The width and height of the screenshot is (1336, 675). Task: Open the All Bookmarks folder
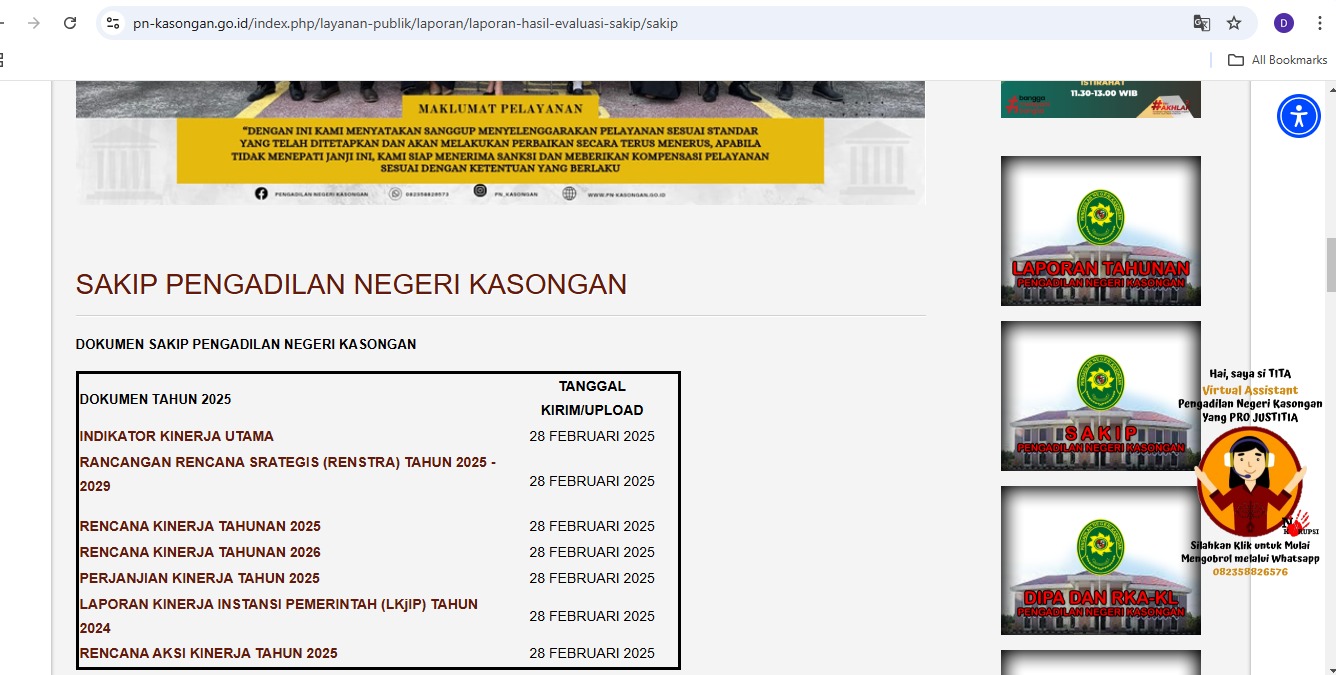point(1276,60)
